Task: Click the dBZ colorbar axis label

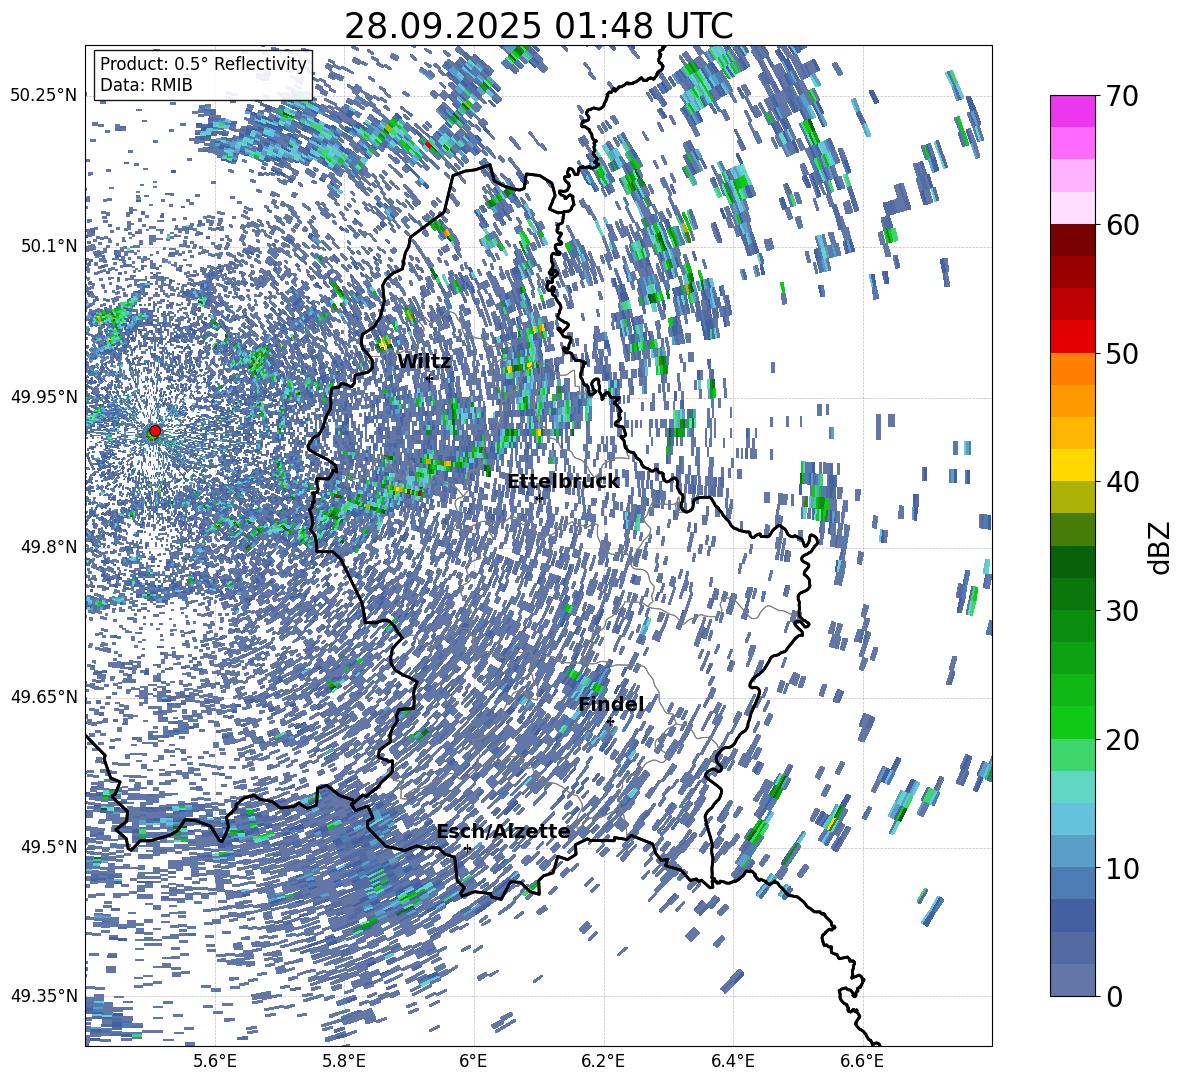Action: click(x=1160, y=547)
